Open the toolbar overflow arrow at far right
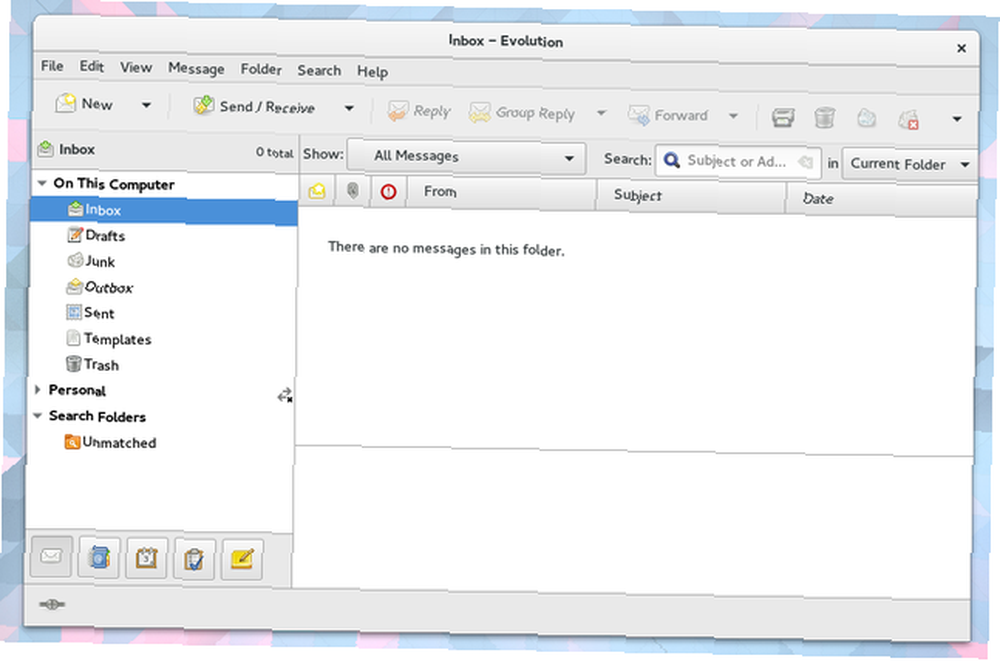The width and height of the screenshot is (1000, 661). [x=957, y=119]
